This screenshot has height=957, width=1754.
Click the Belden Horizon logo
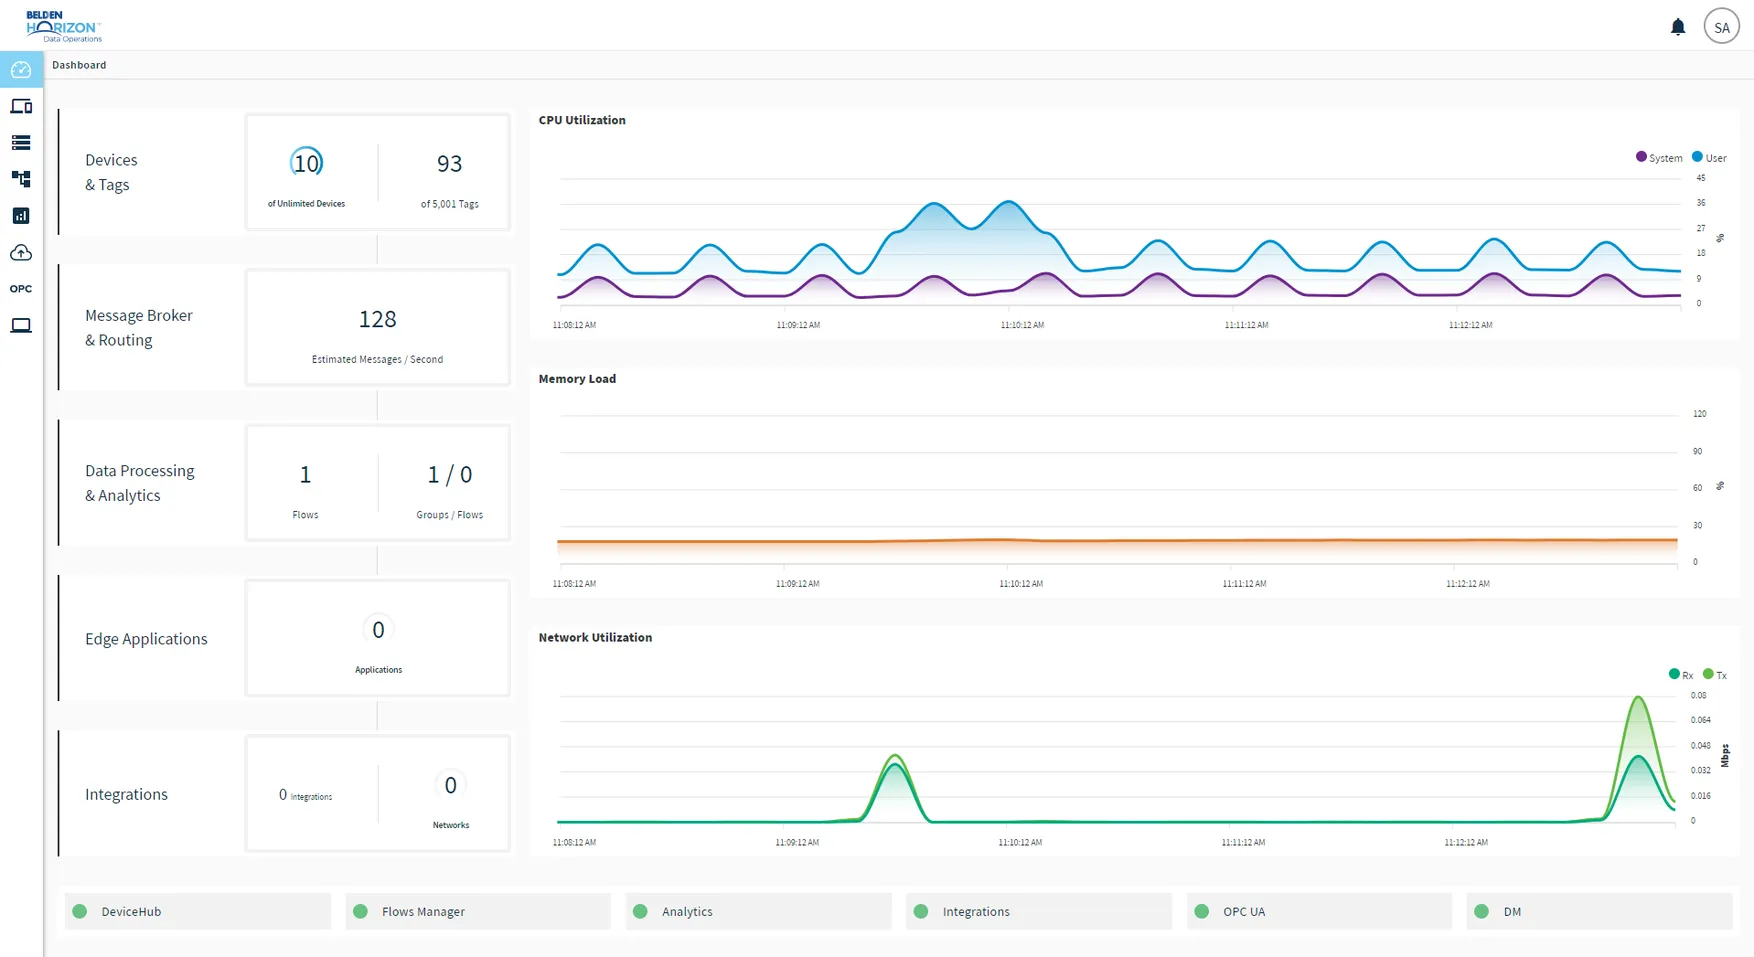(63, 27)
